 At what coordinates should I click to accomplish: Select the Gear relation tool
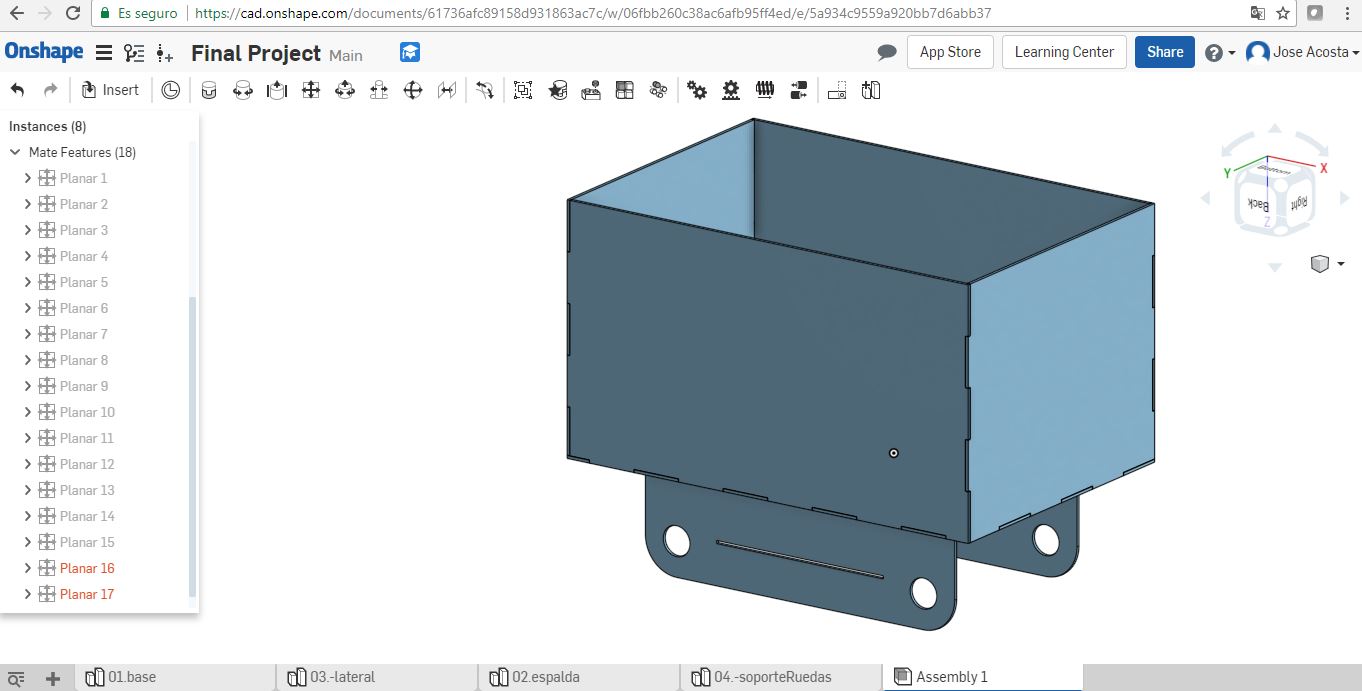tap(697, 90)
